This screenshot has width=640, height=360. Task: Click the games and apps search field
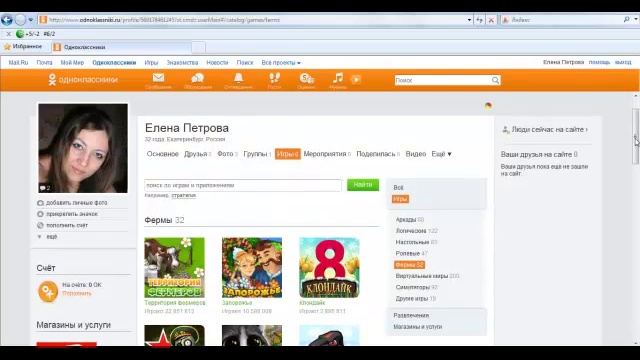pos(243,185)
